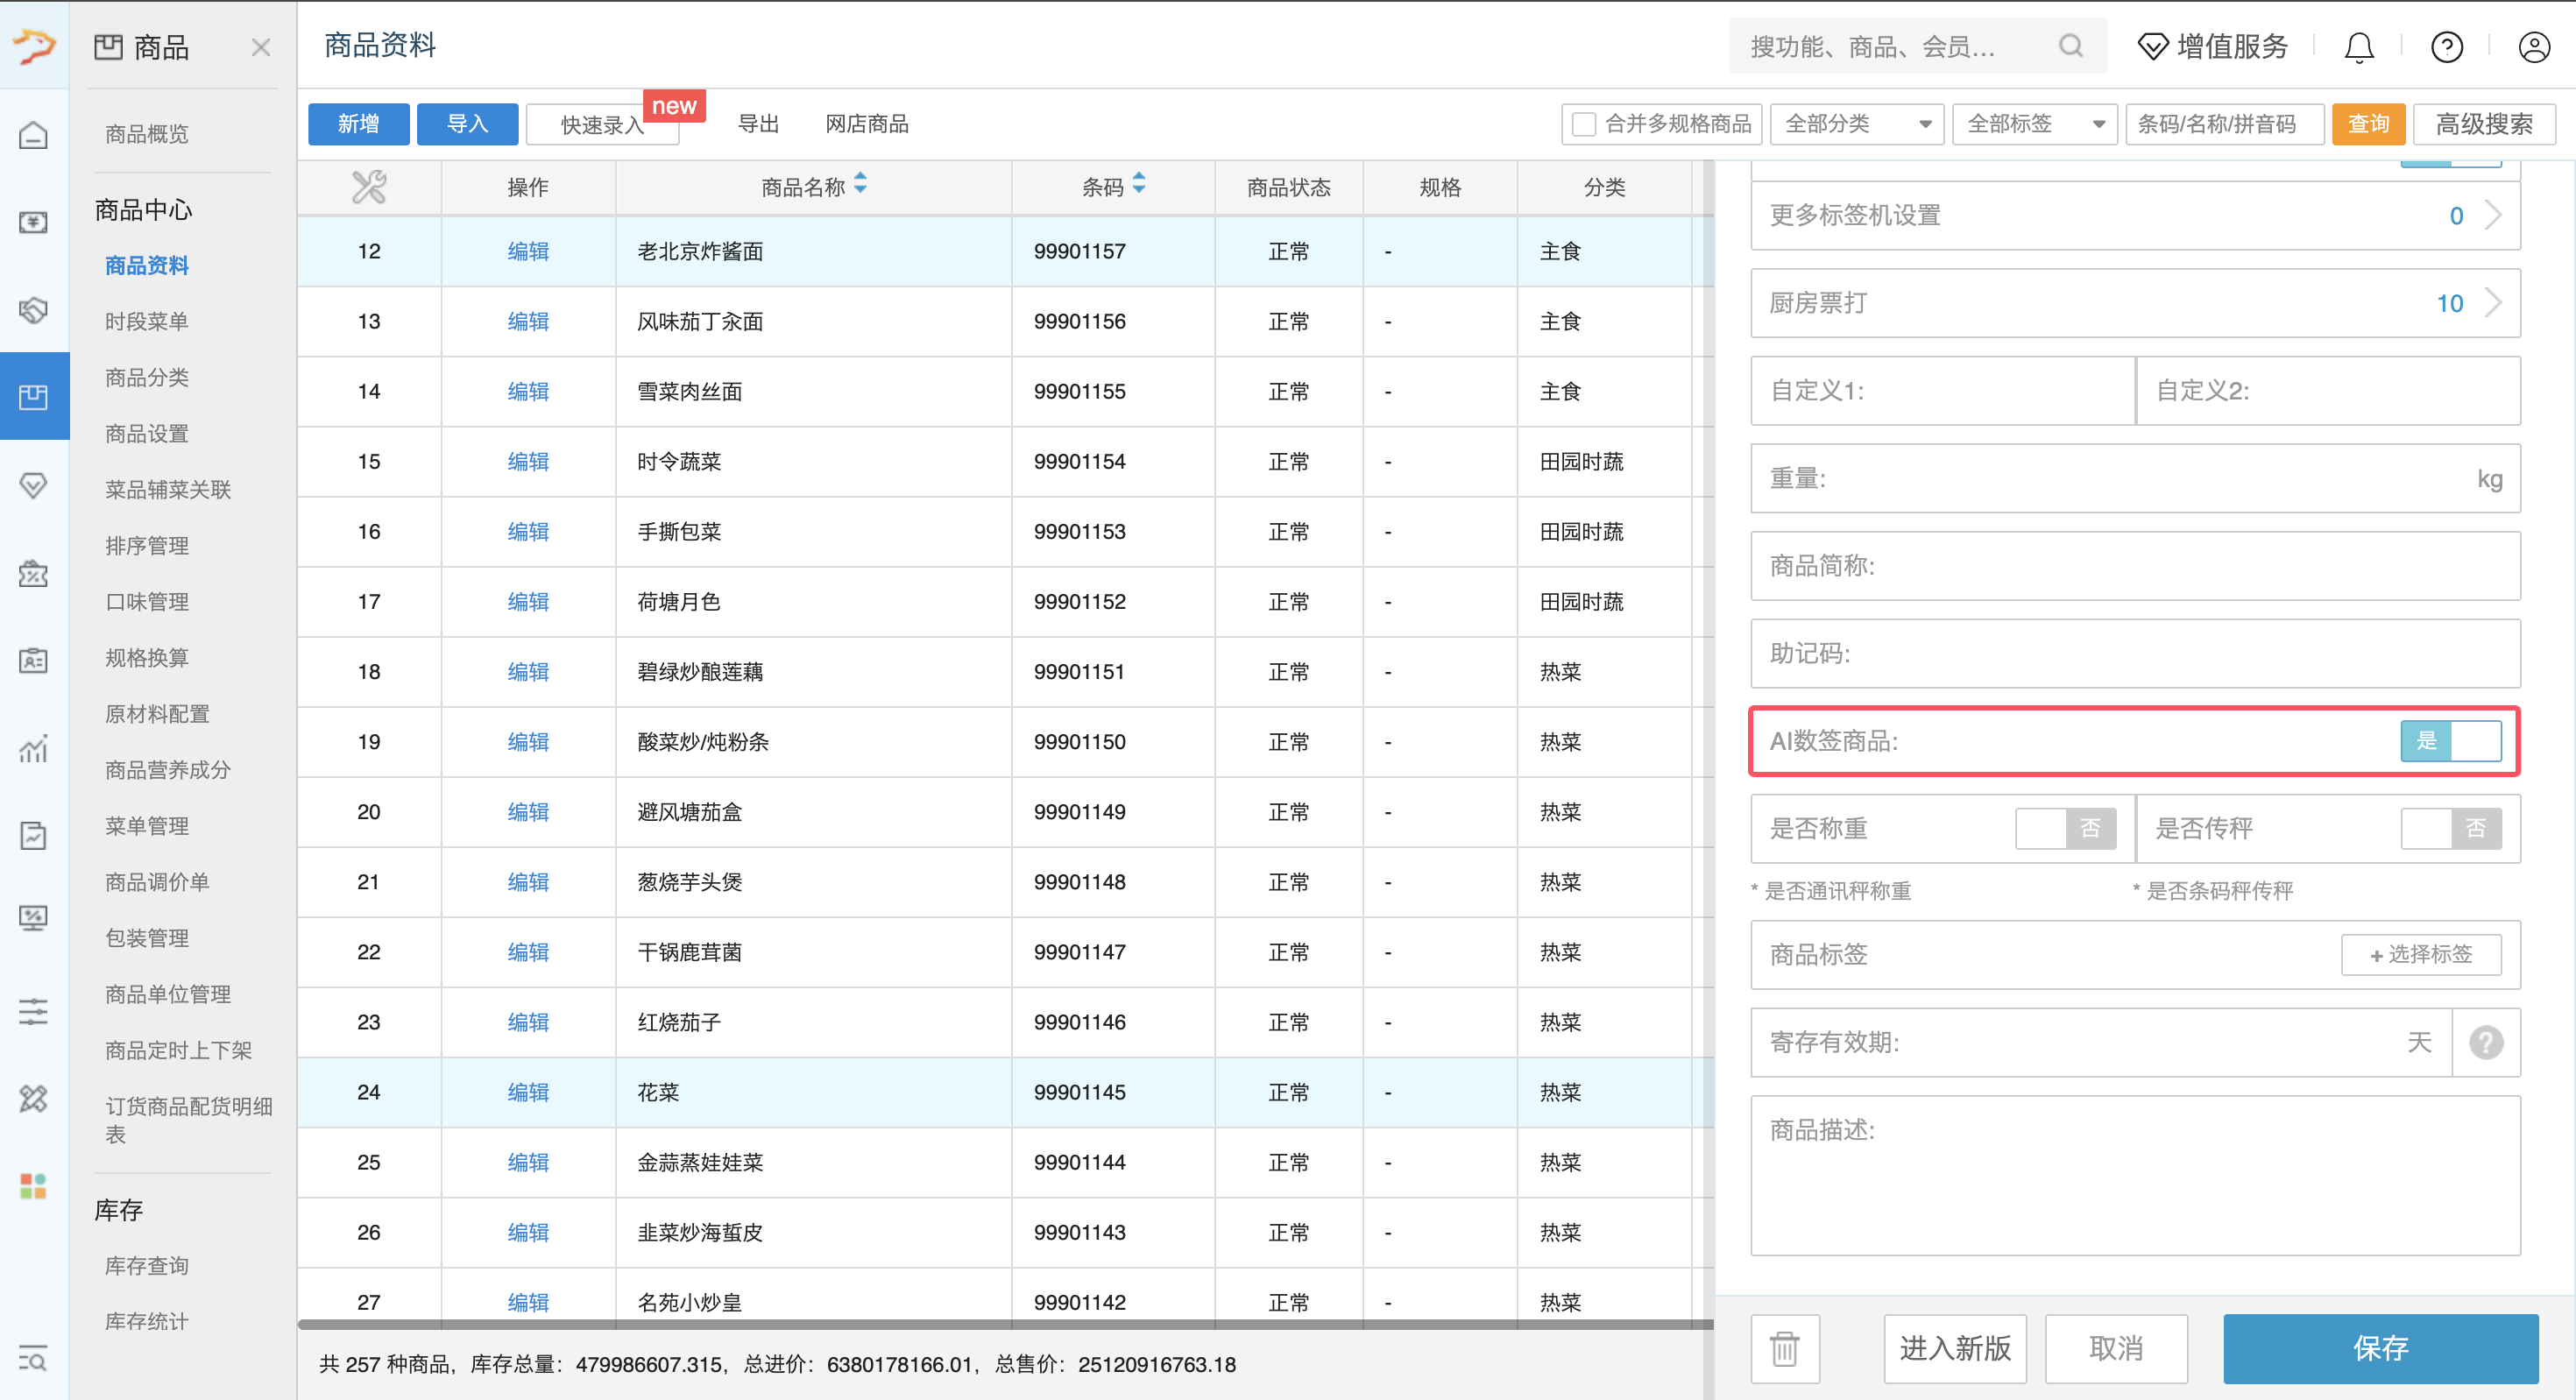Image resolution: width=2576 pixels, height=1400 pixels.
Task: Open 库存查询 in the side menu
Action: point(147,1266)
